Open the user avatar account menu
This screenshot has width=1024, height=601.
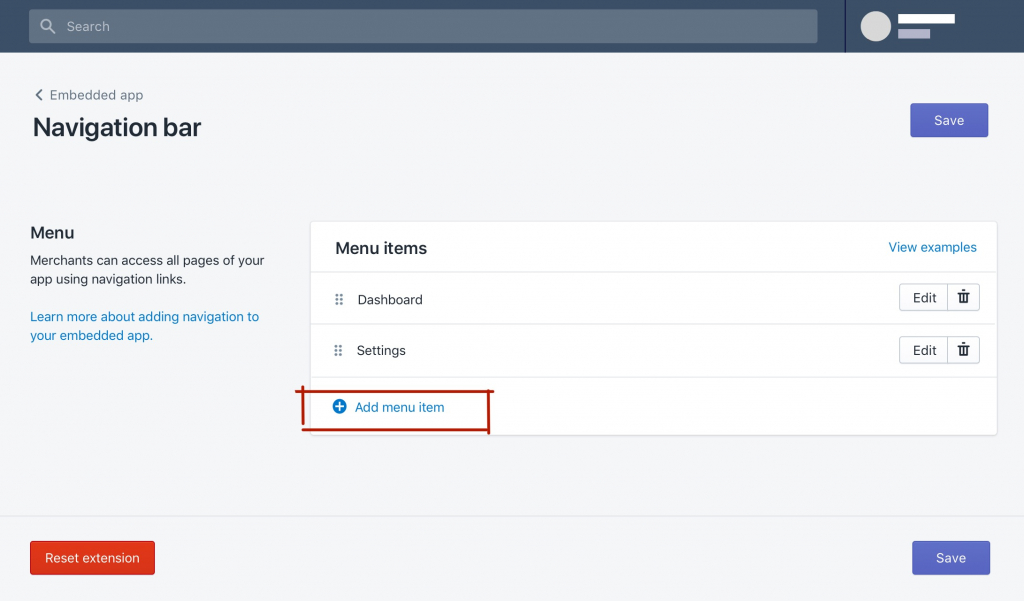point(875,26)
